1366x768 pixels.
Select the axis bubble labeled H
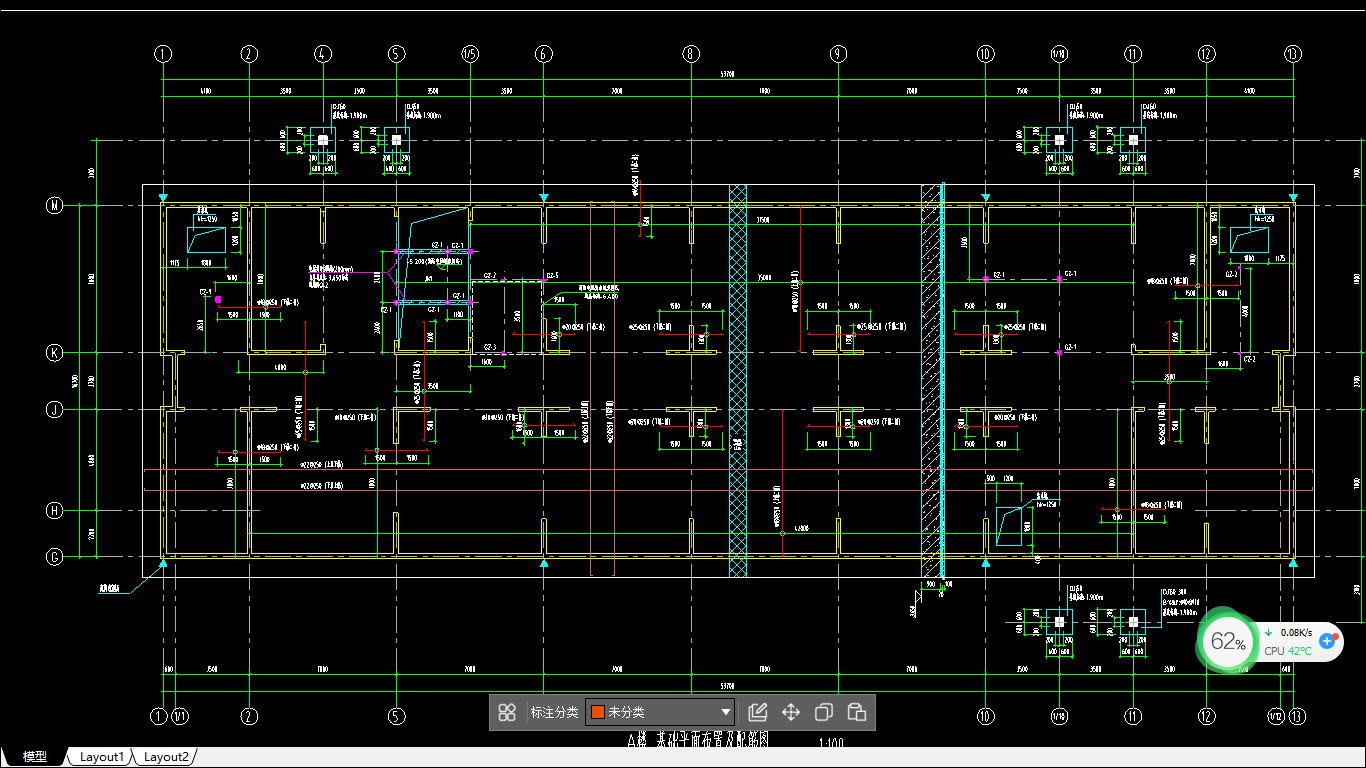click(x=55, y=511)
